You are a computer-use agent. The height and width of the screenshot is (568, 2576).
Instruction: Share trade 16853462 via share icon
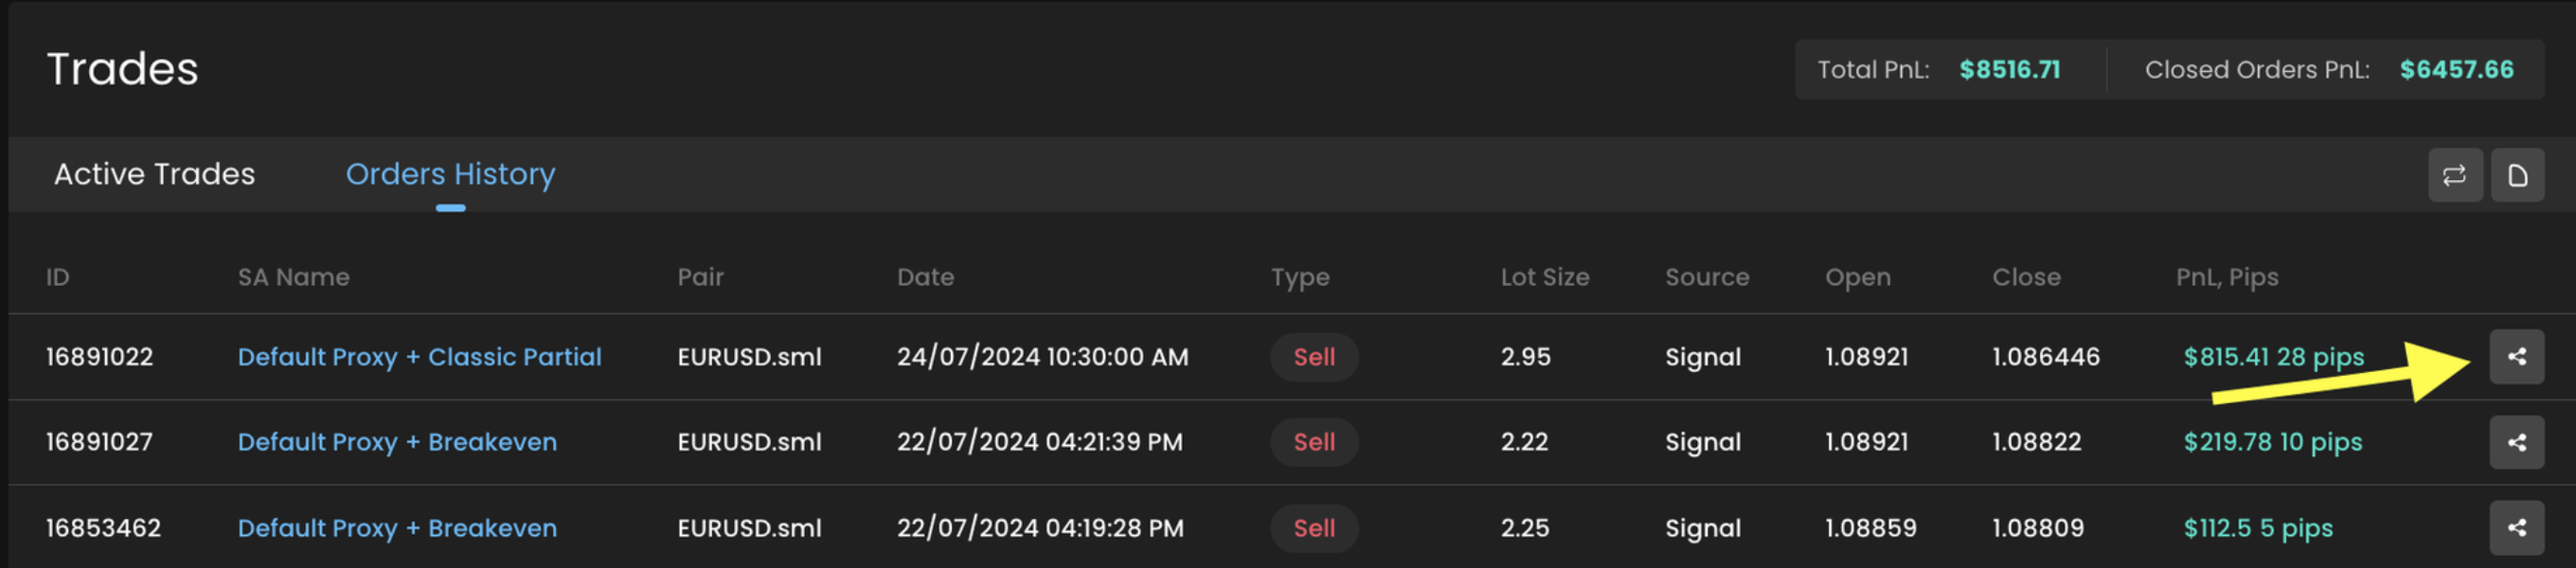(2516, 527)
